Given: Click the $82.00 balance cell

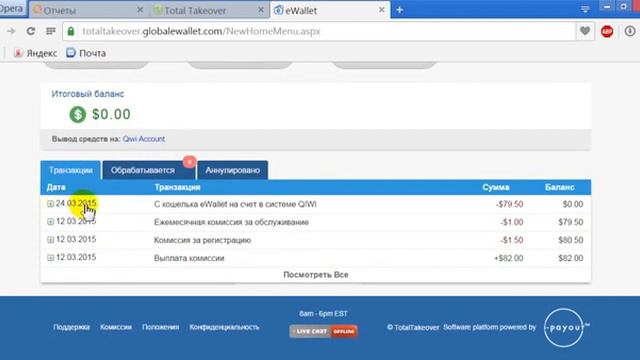Looking at the screenshot, I should click(x=571, y=258).
